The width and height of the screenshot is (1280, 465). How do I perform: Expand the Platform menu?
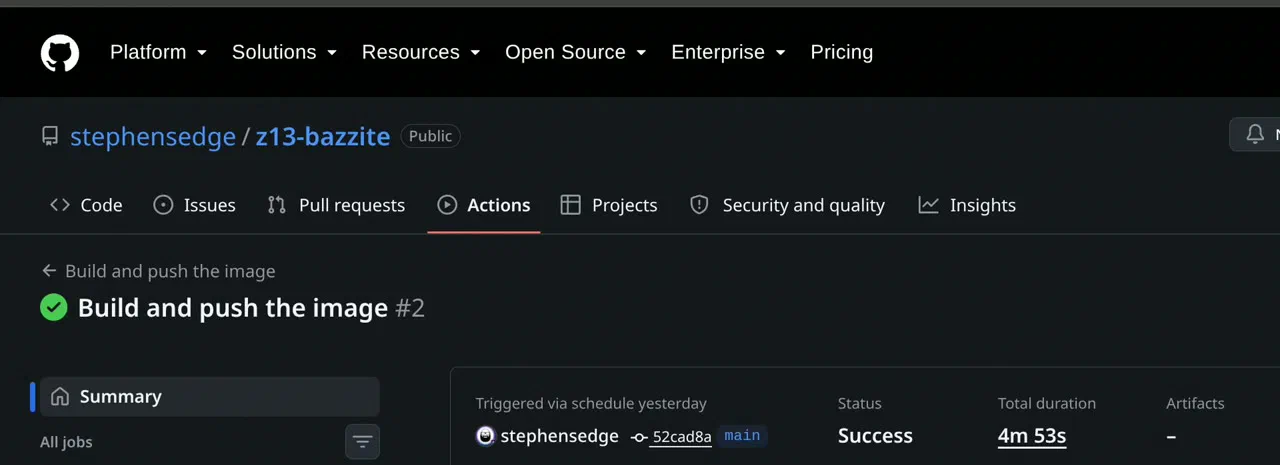[x=158, y=52]
